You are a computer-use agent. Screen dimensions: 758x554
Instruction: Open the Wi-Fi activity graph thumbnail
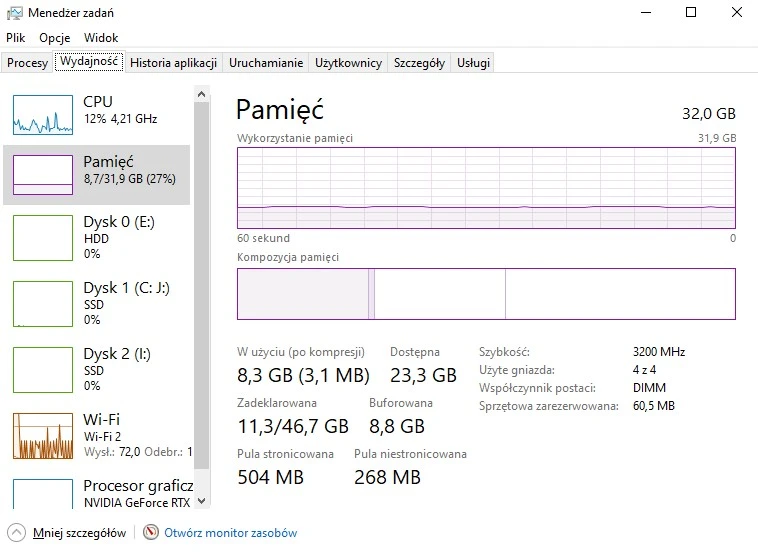click(43, 434)
